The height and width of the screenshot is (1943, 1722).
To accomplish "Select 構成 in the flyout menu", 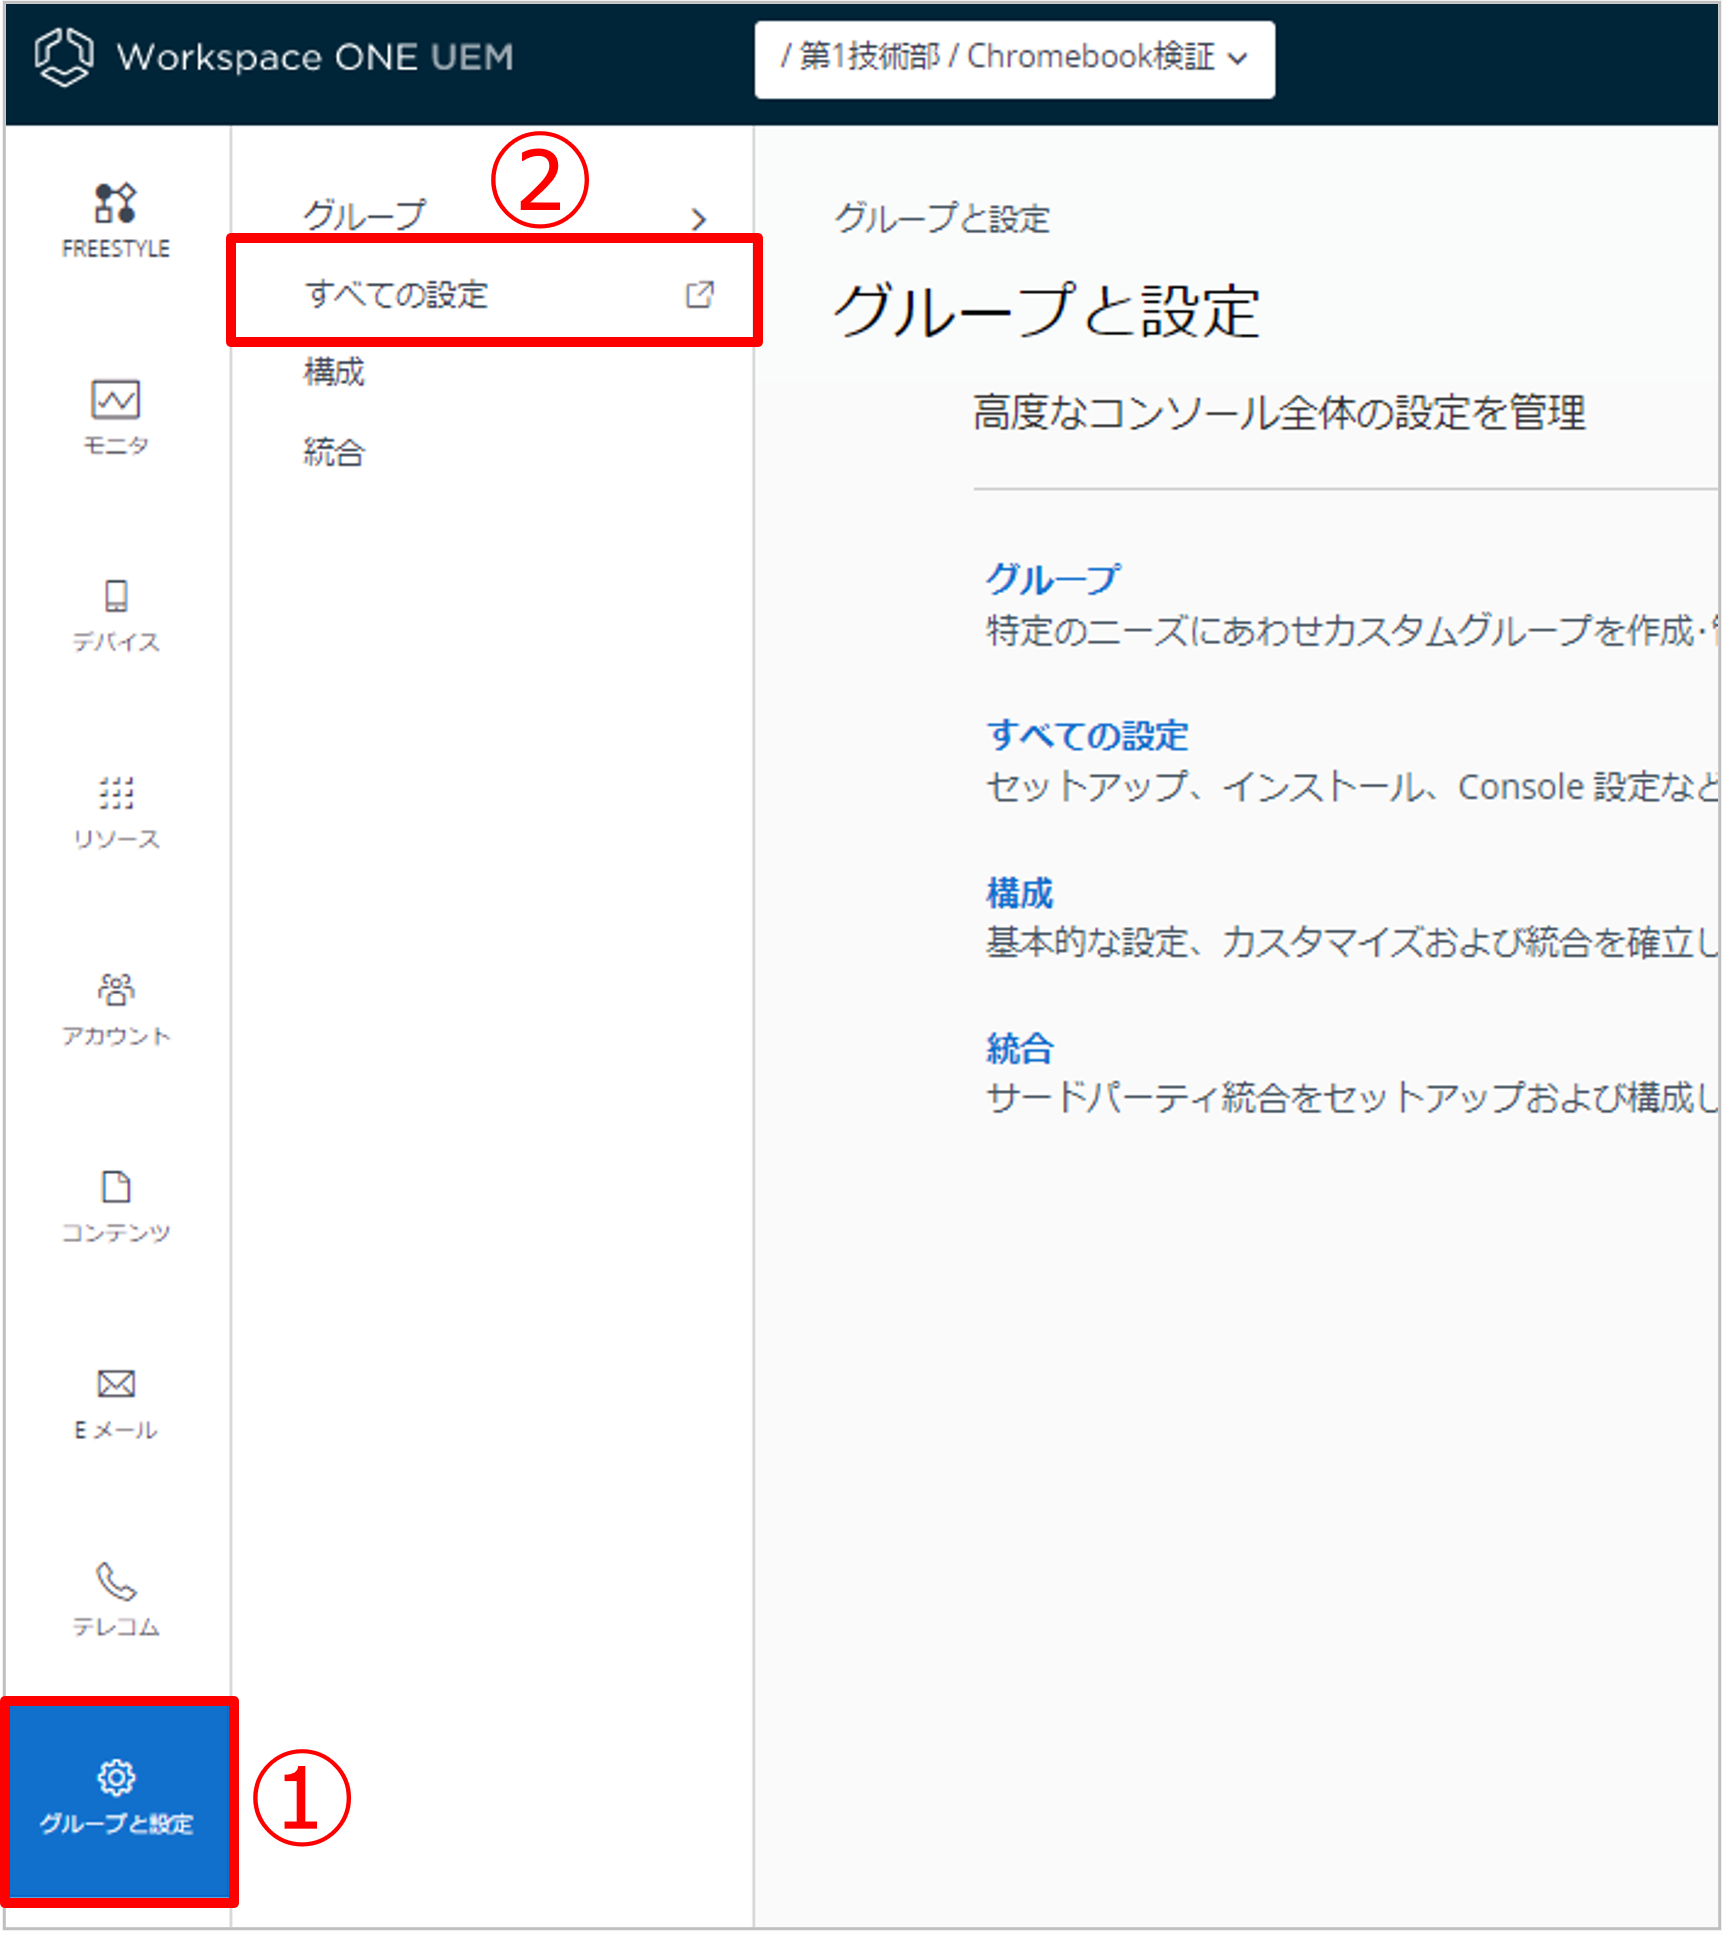I will [x=334, y=371].
